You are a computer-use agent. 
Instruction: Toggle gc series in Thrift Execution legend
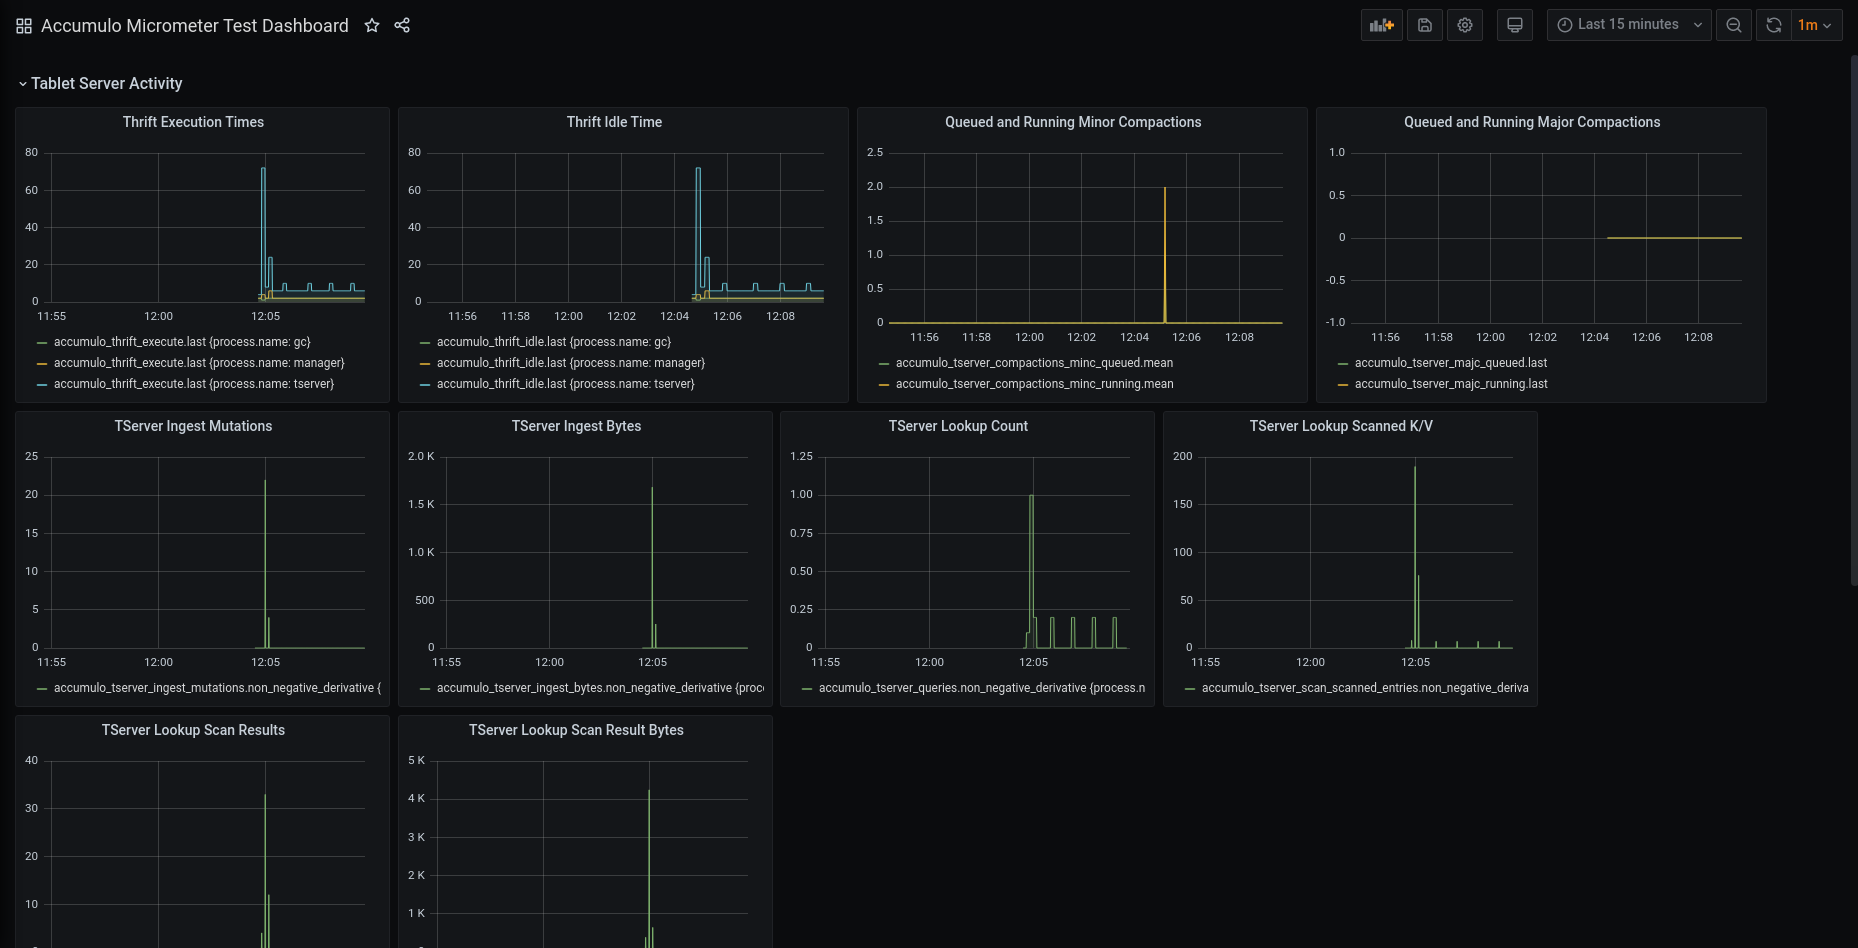click(x=181, y=342)
